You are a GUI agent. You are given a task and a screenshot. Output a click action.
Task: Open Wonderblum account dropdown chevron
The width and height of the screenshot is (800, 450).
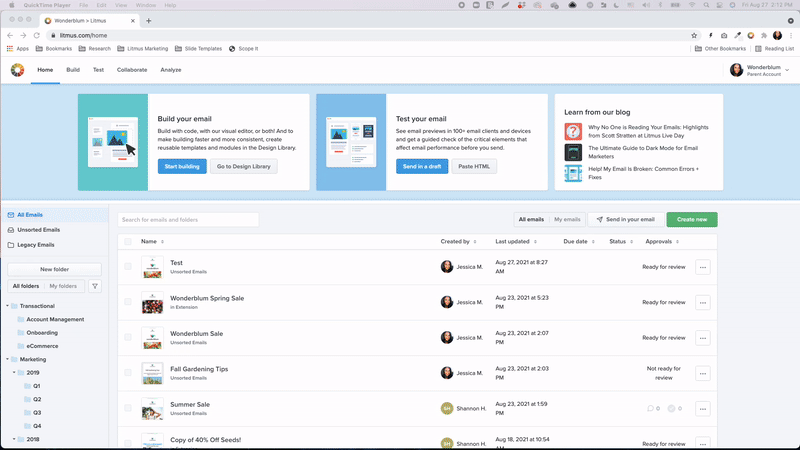coord(787,70)
